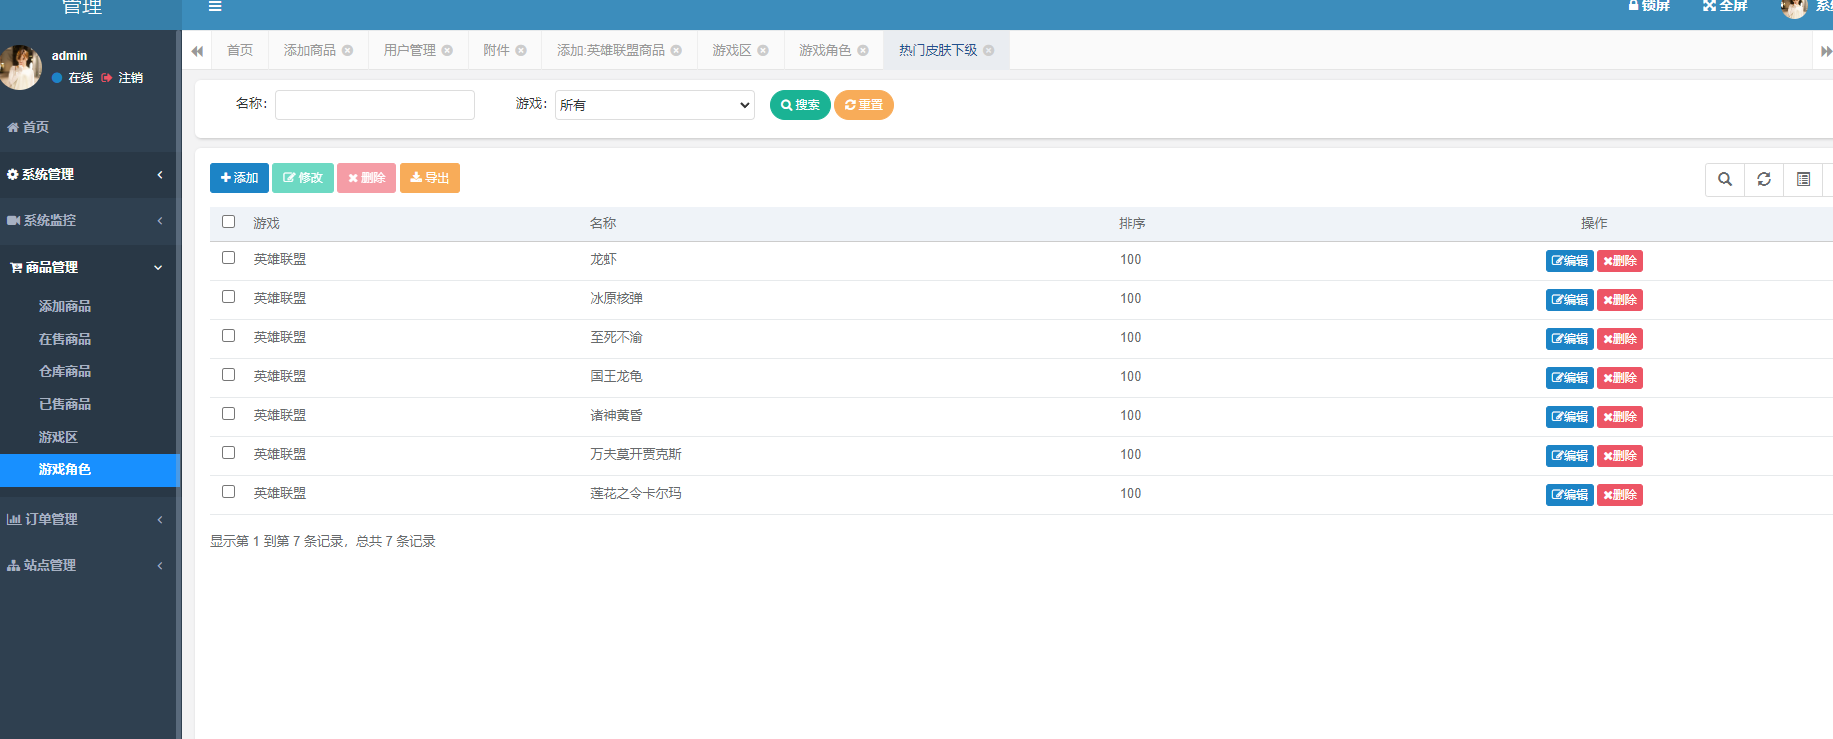1833x739 pixels.
Task: Click the orange 重置 reset button
Action: pos(864,105)
